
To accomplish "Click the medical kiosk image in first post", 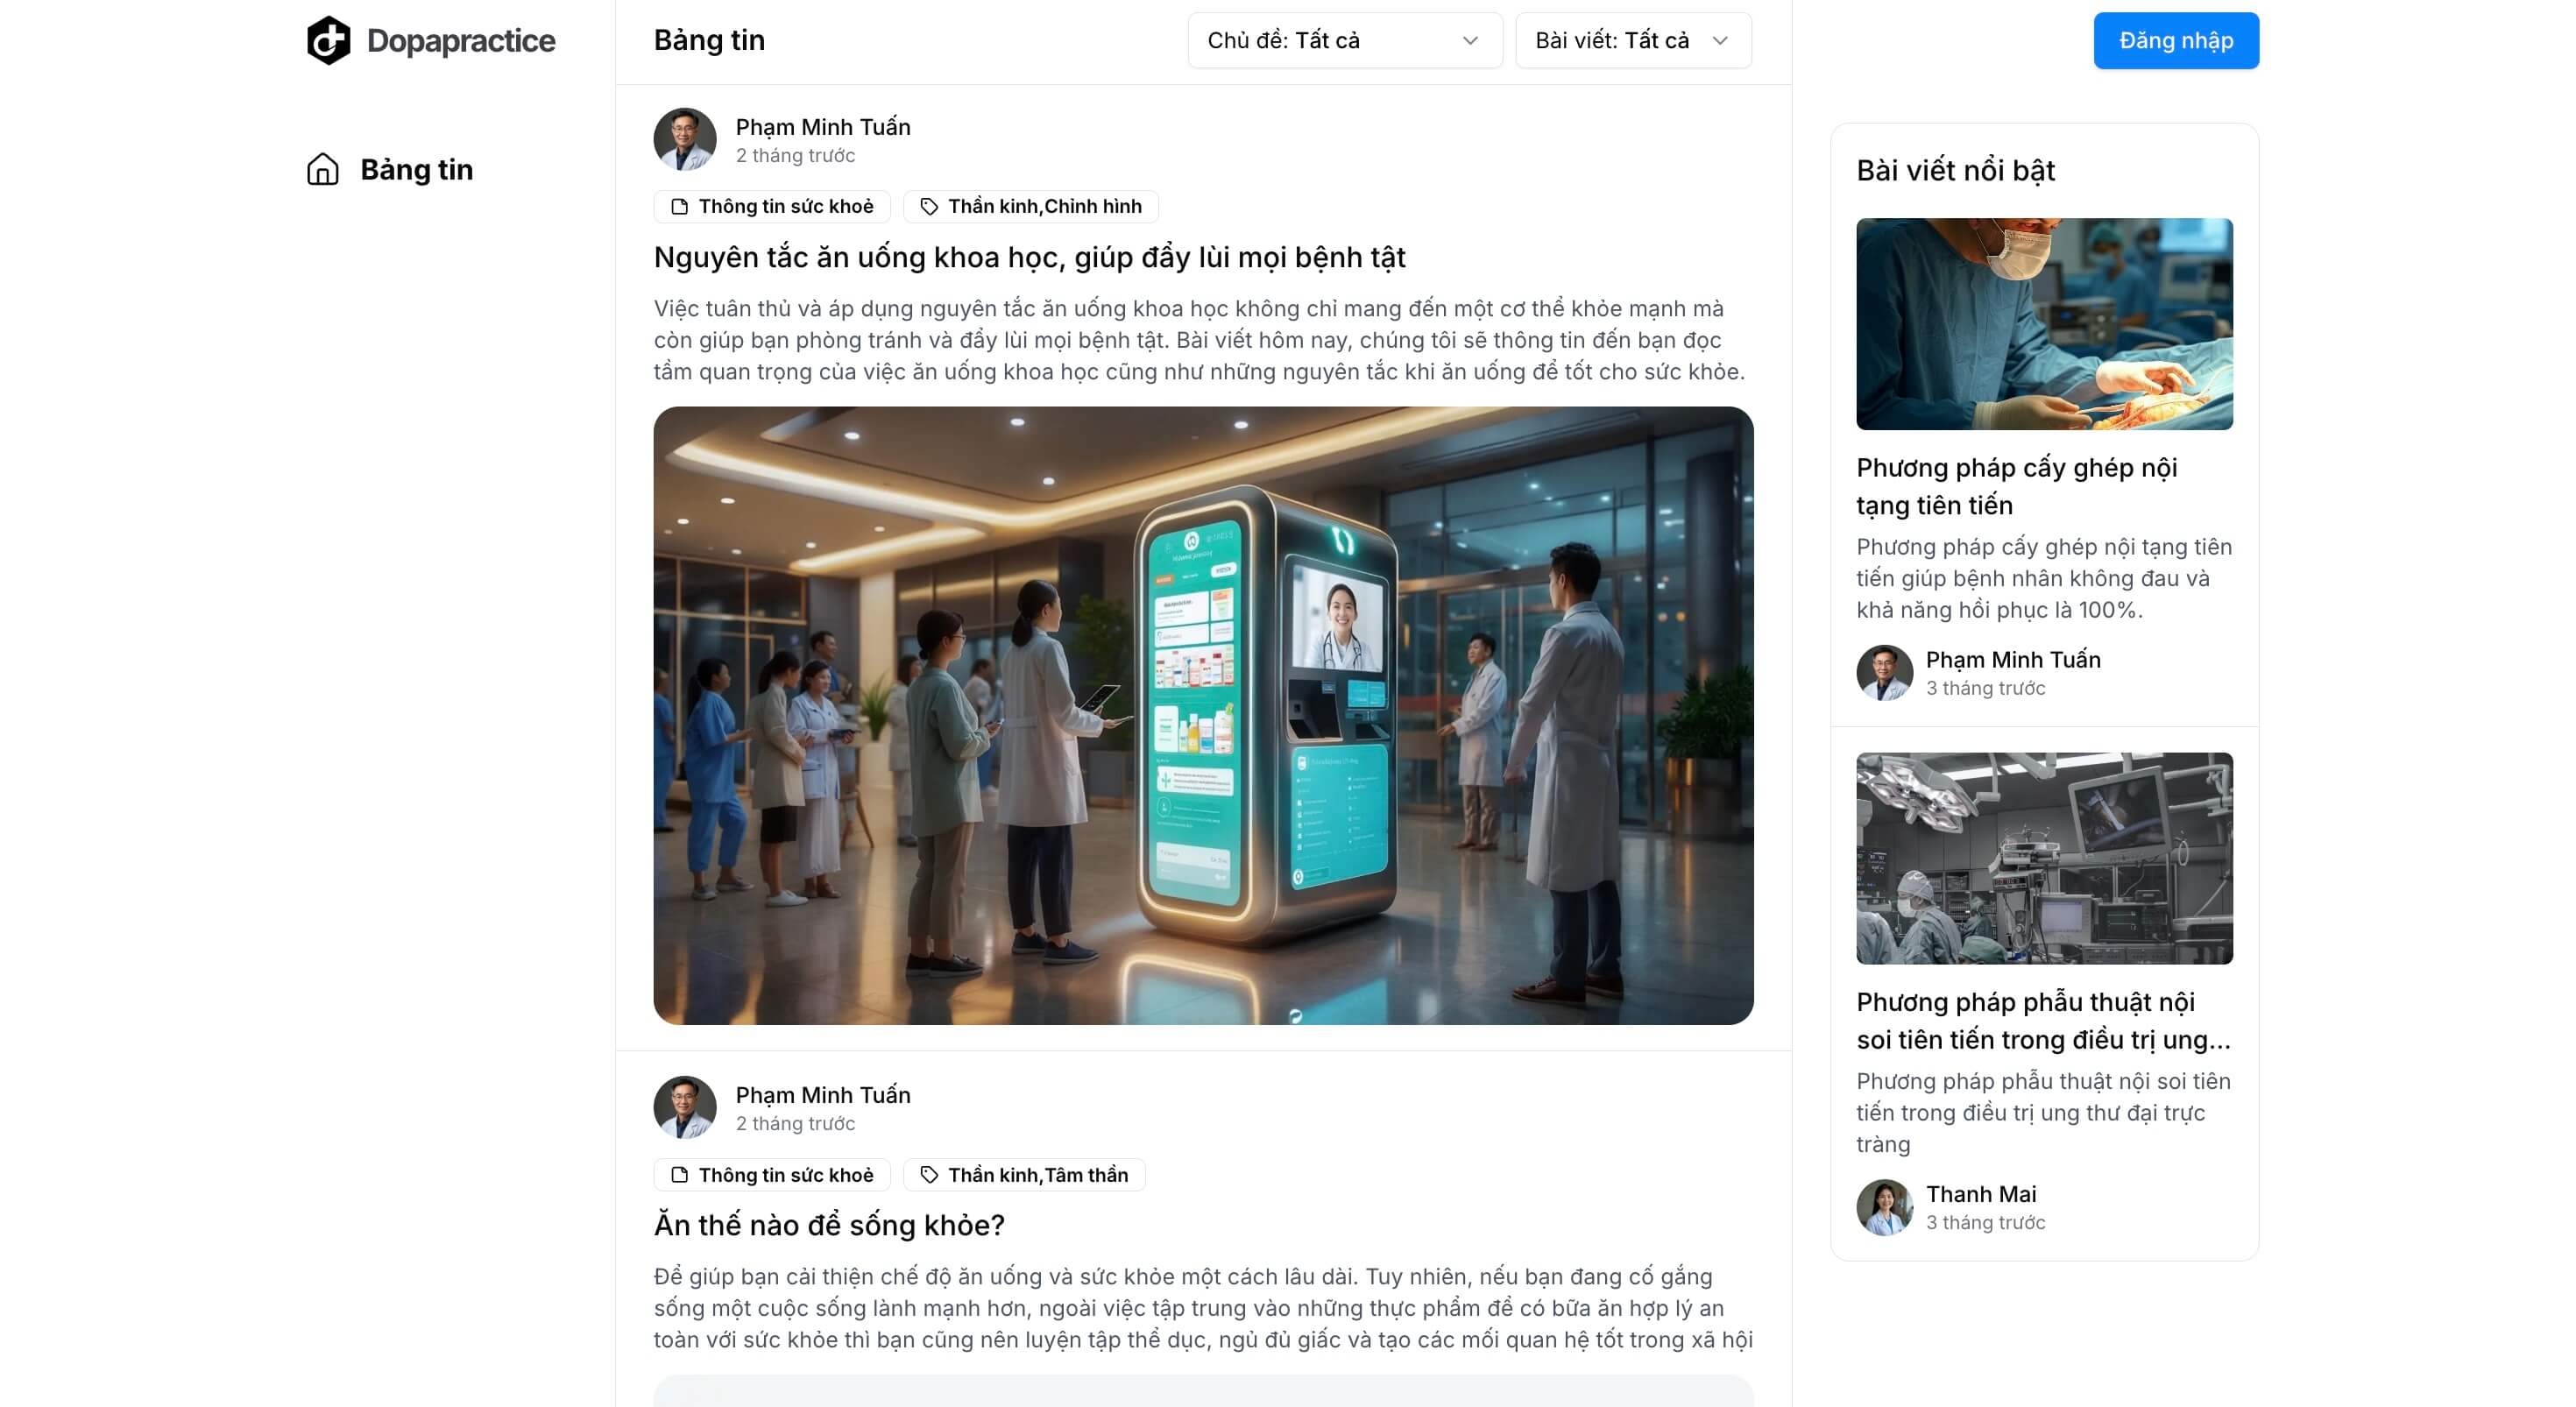I will click(1203, 715).
